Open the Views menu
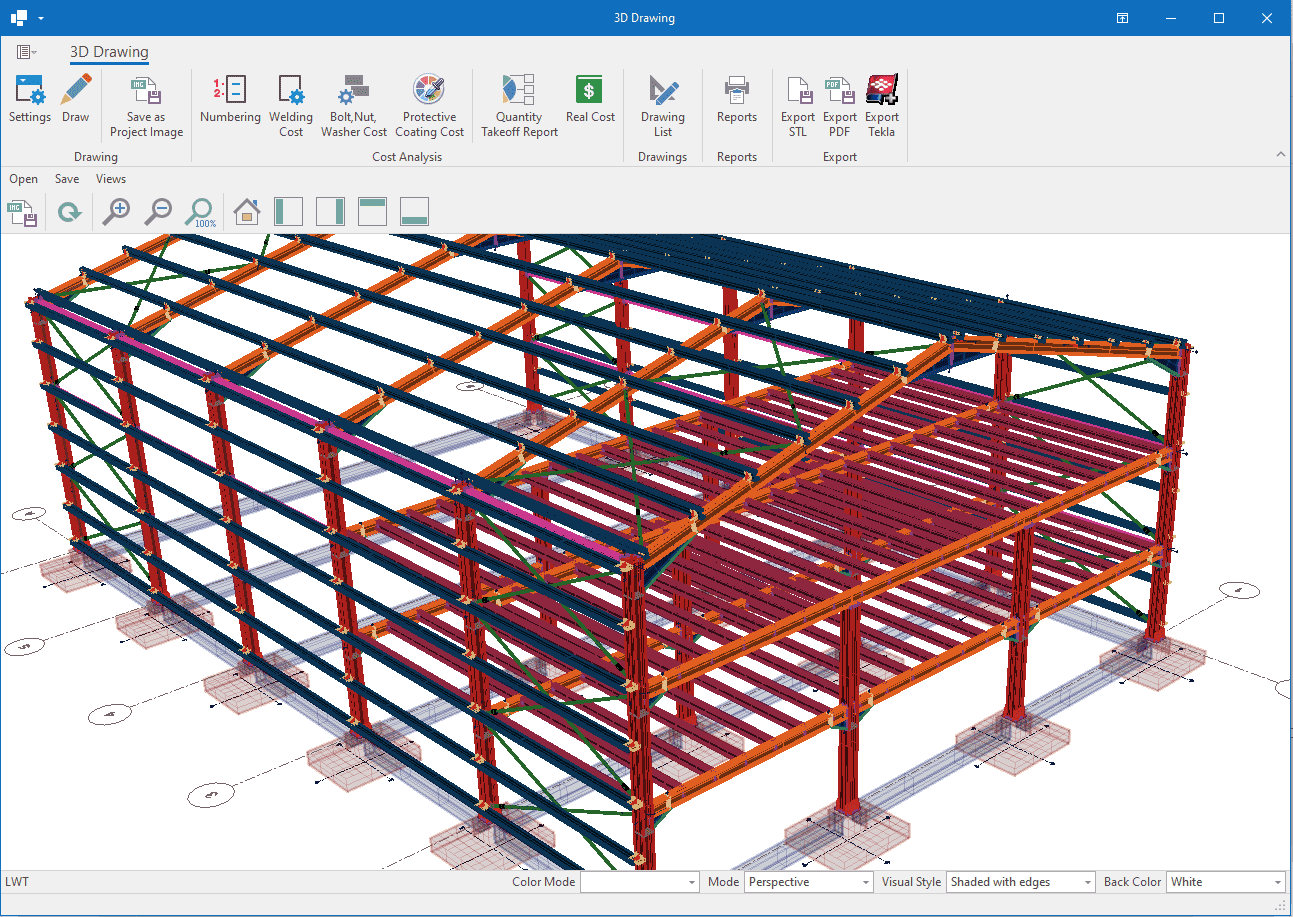 pos(111,179)
